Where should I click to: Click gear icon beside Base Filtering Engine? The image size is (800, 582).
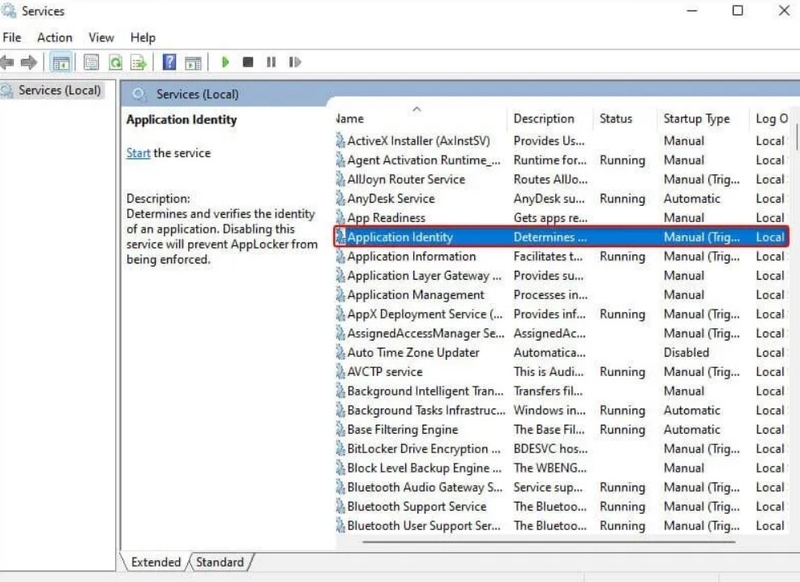click(340, 429)
